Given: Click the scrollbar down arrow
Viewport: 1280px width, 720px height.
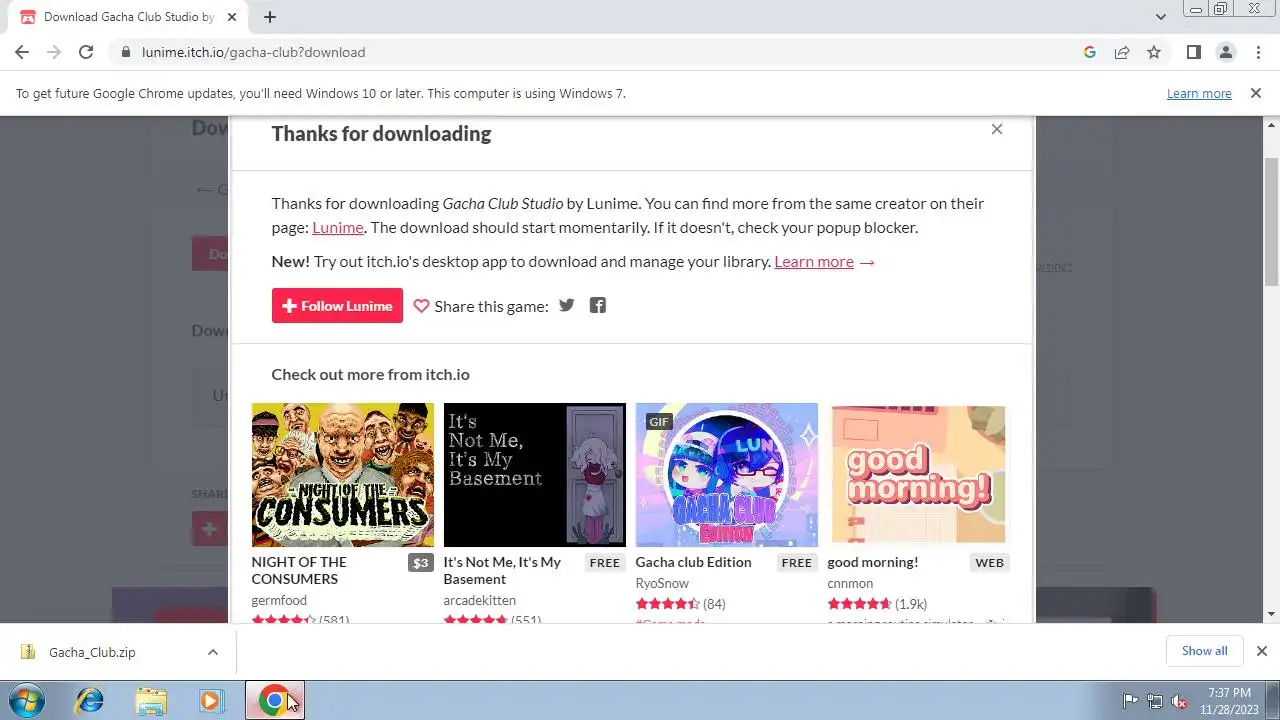Looking at the screenshot, I should (x=1272, y=615).
